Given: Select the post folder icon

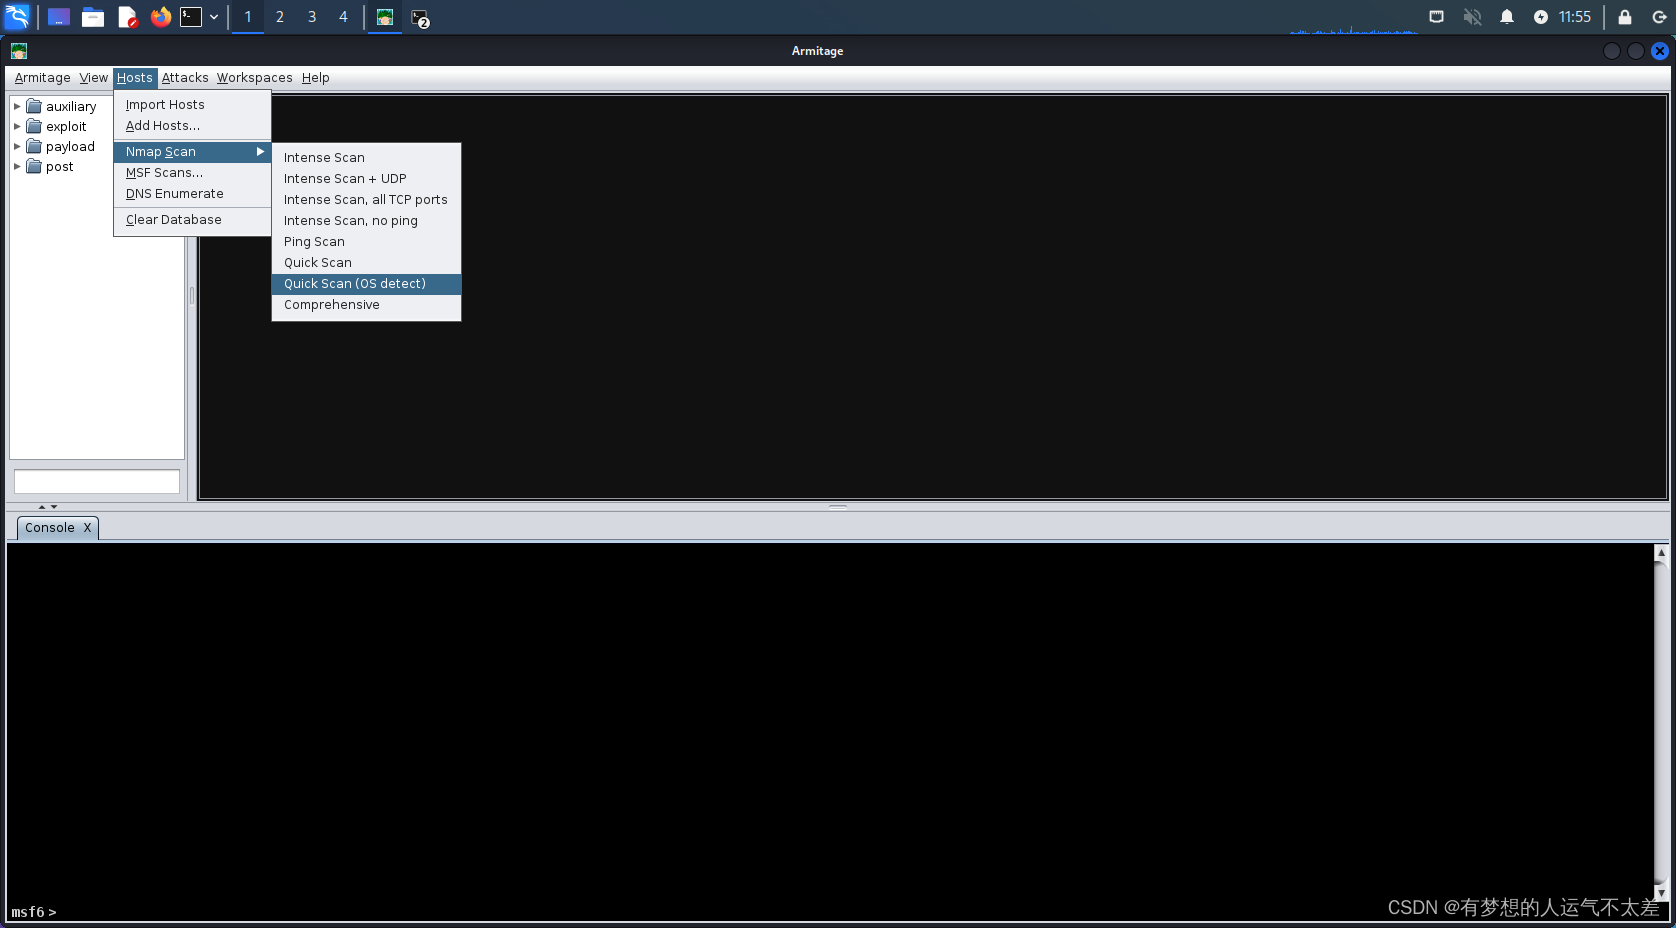Looking at the screenshot, I should point(34,166).
